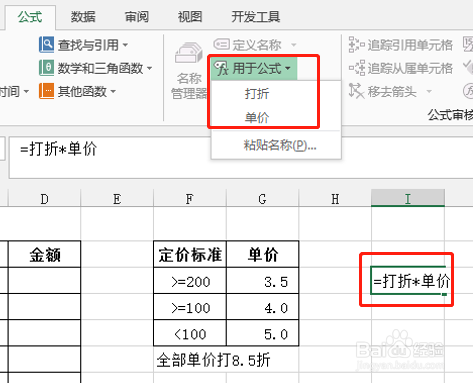Select the cell with value 5.0
The height and width of the screenshot is (383, 473).
pyautogui.click(x=263, y=333)
